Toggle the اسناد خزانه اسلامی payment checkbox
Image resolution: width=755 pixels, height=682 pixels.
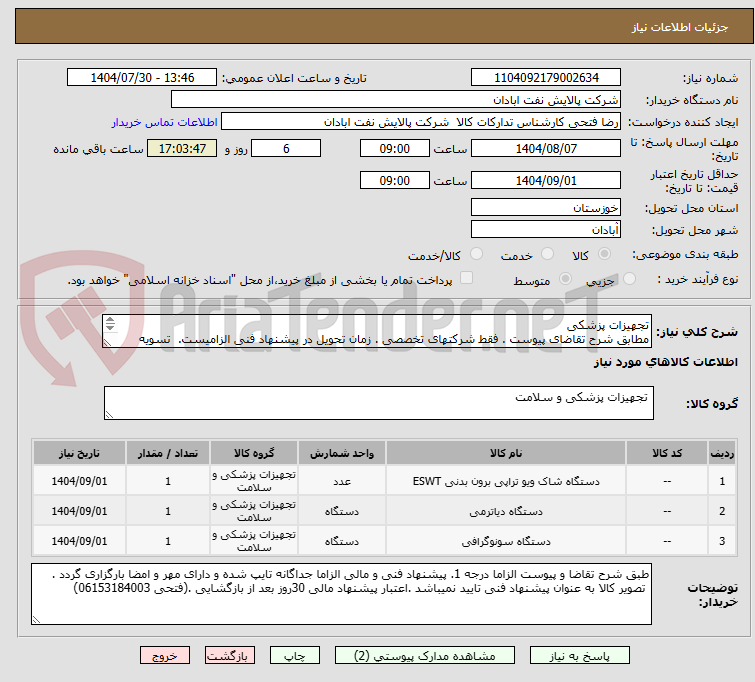[466, 277]
